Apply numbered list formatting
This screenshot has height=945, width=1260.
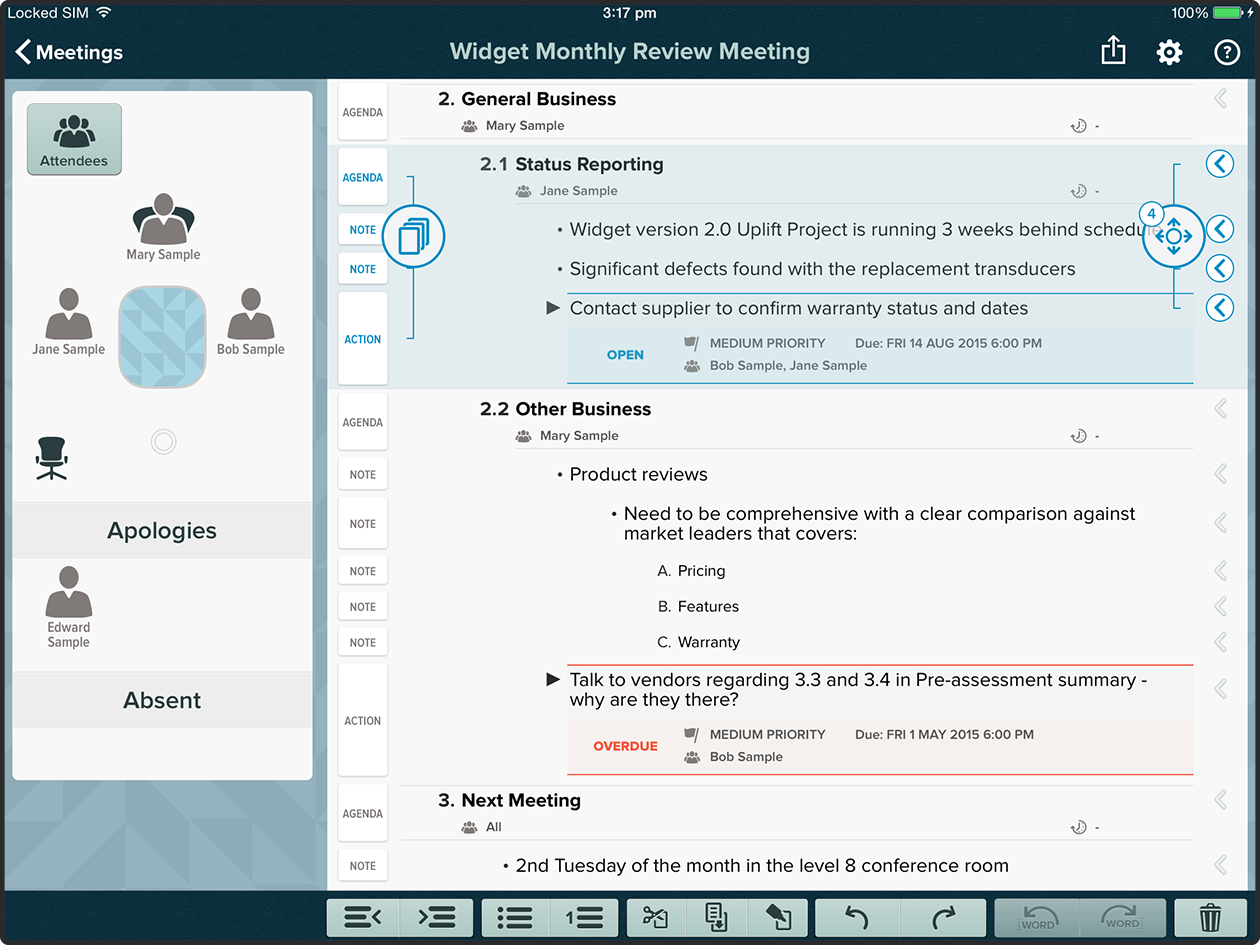click(x=584, y=917)
